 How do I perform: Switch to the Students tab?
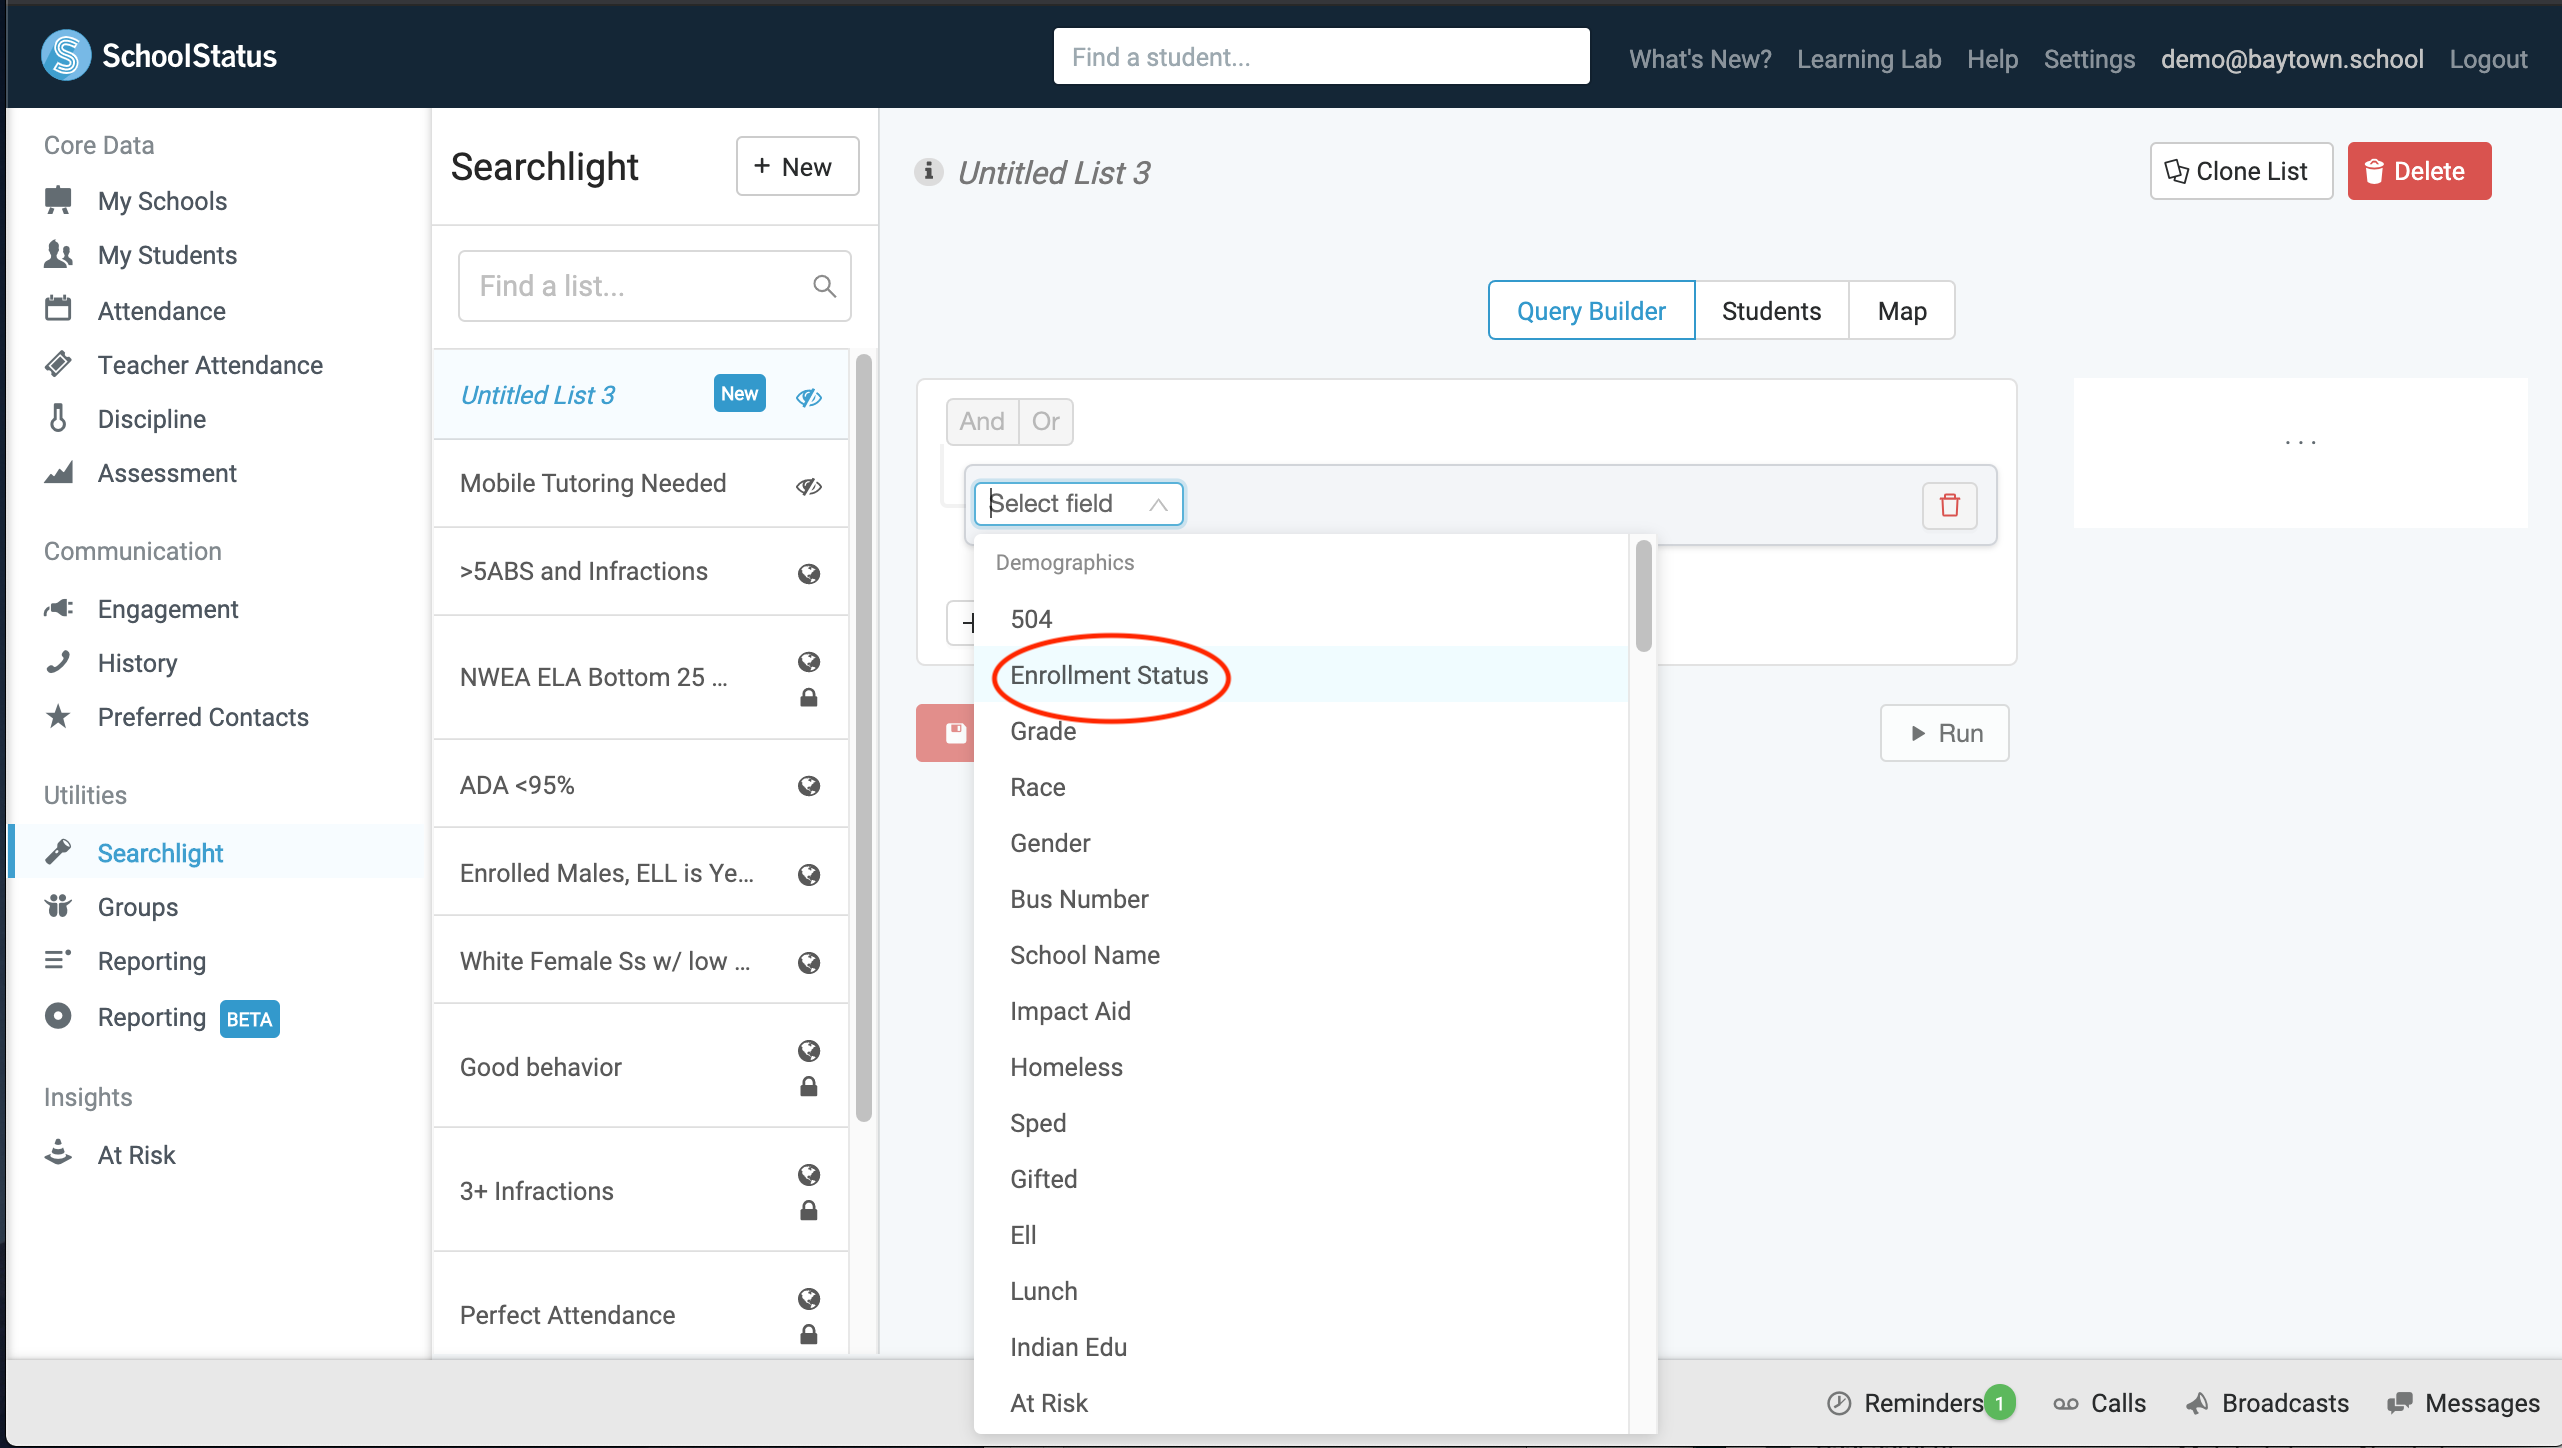click(x=1771, y=311)
